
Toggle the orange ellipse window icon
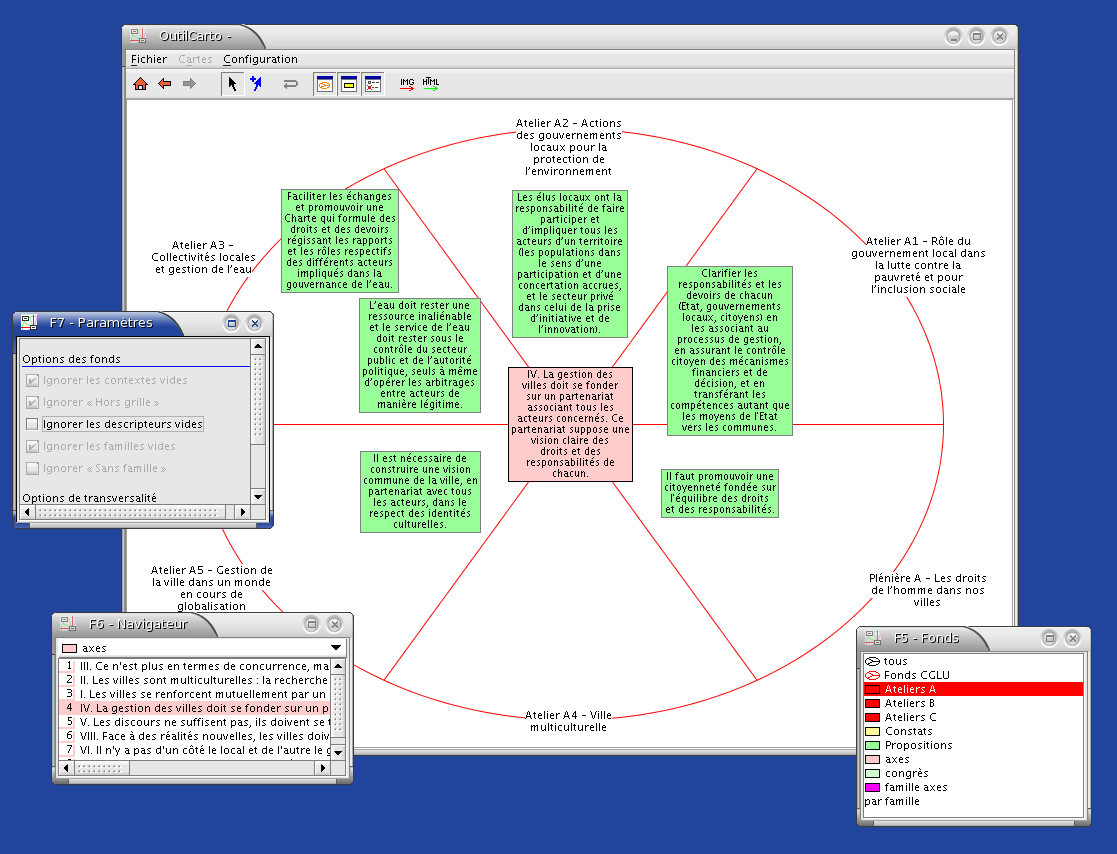[325, 84]
